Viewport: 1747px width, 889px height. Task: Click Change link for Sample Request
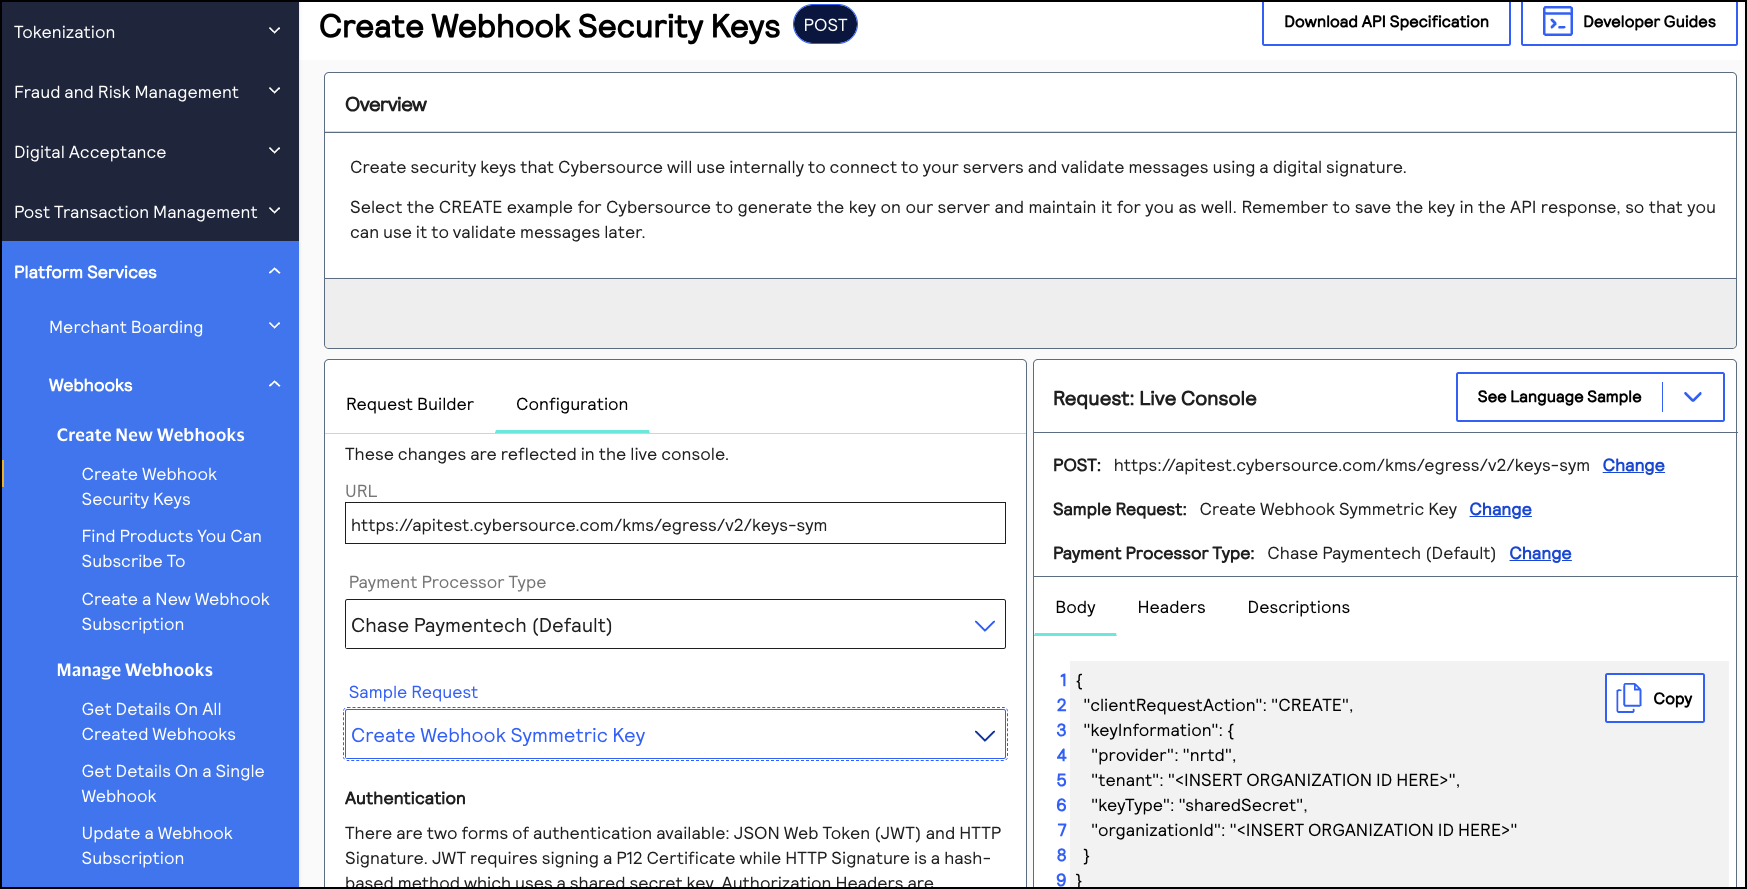[x=1500, y=509]
